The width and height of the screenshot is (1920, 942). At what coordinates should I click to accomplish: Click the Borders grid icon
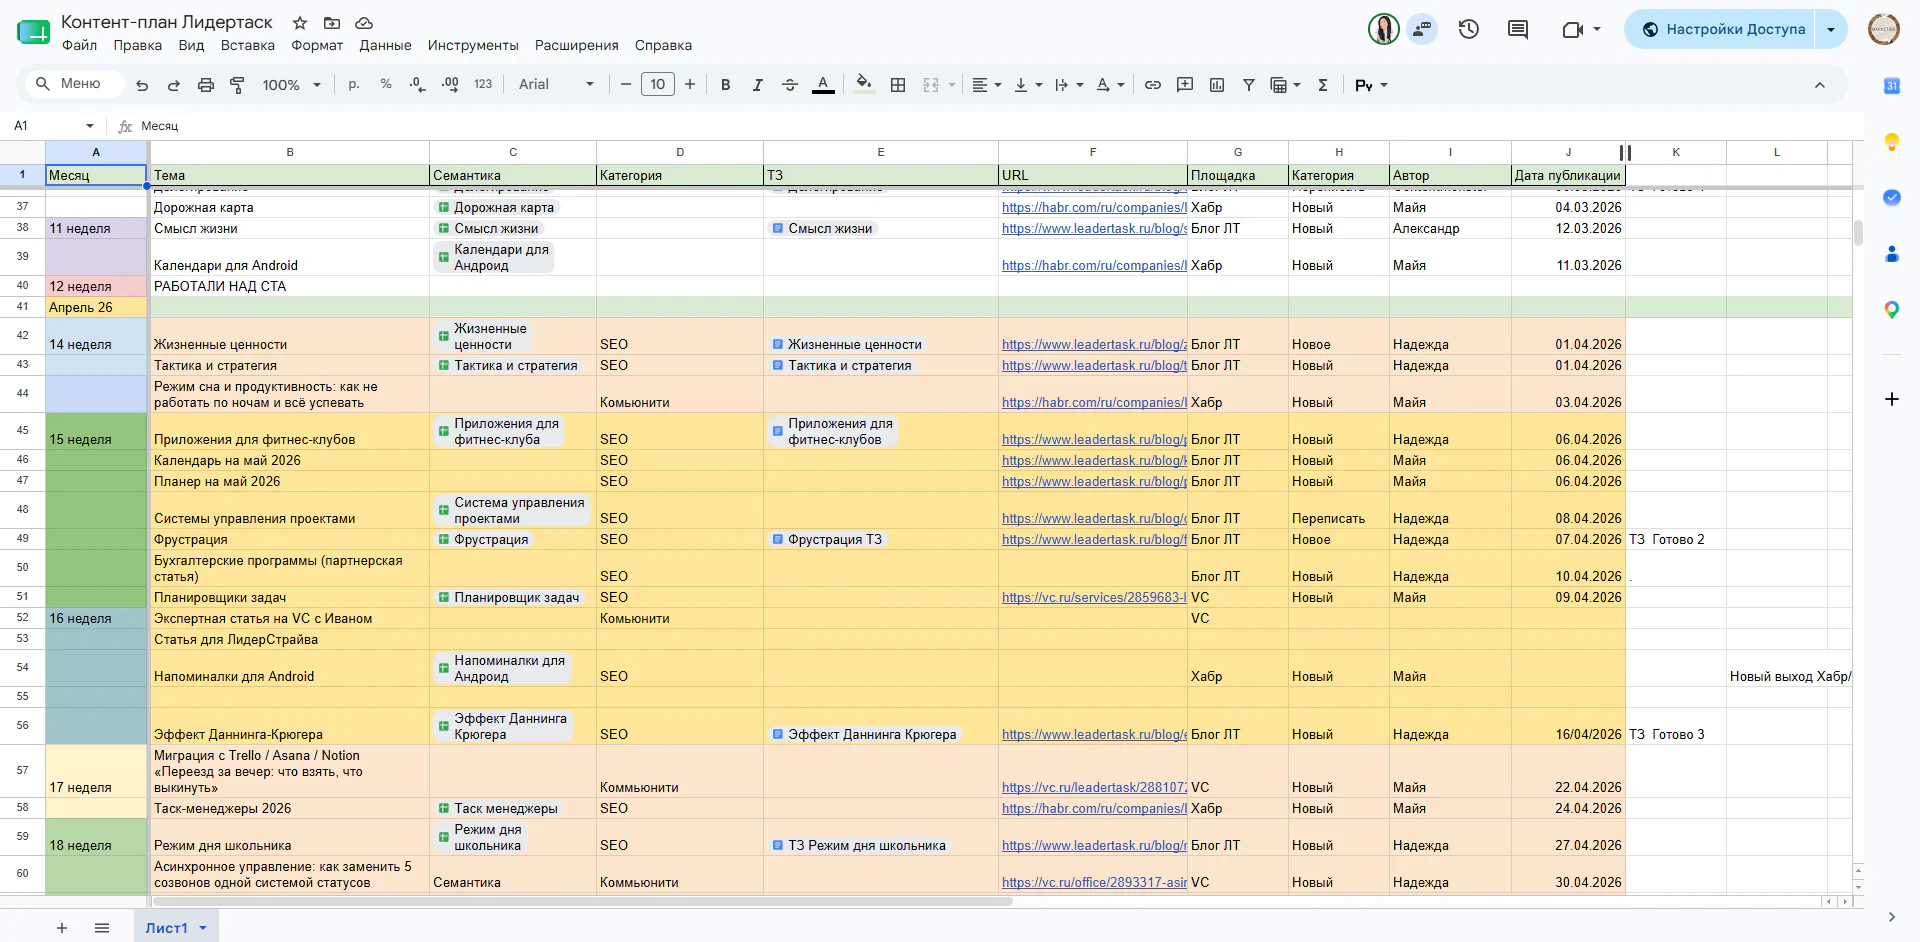click(898, 85)
